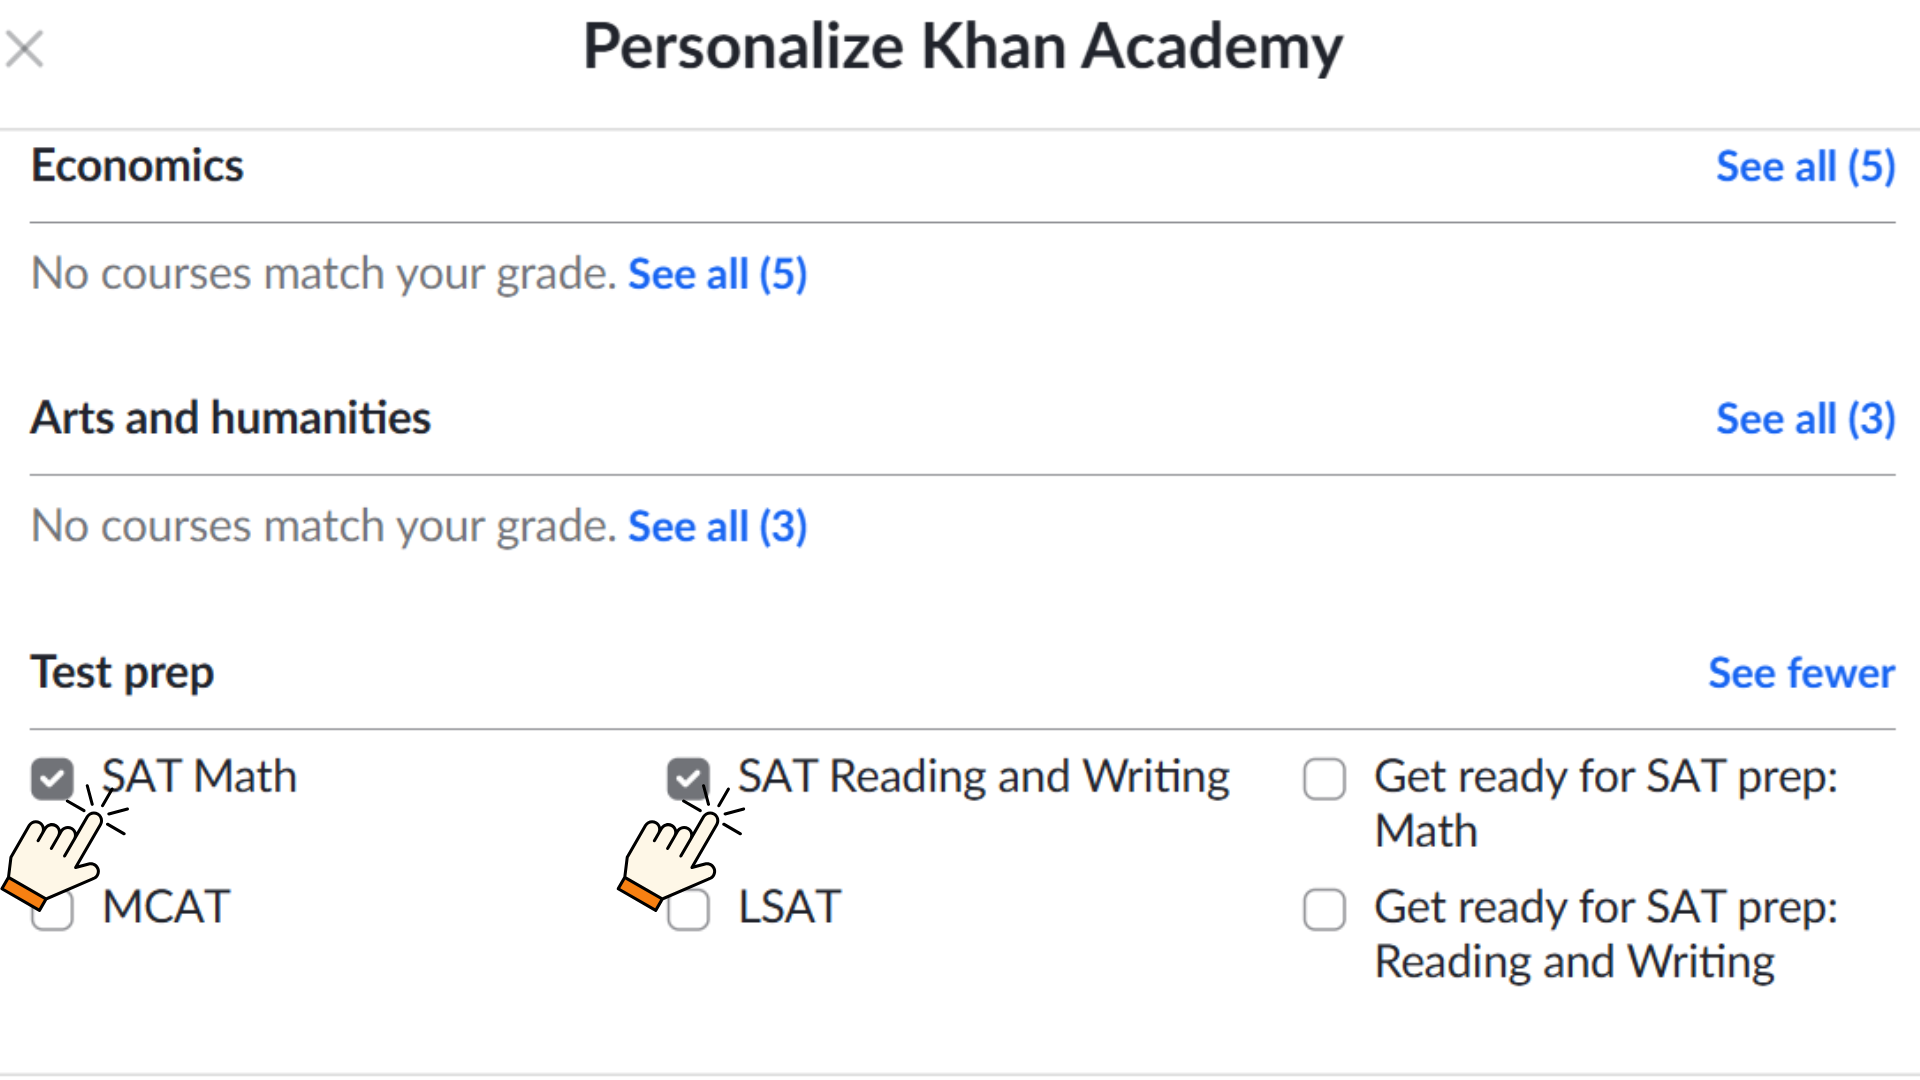Check Get ready for SAT prep: Reading and Writing

[x=1324, y=910]
